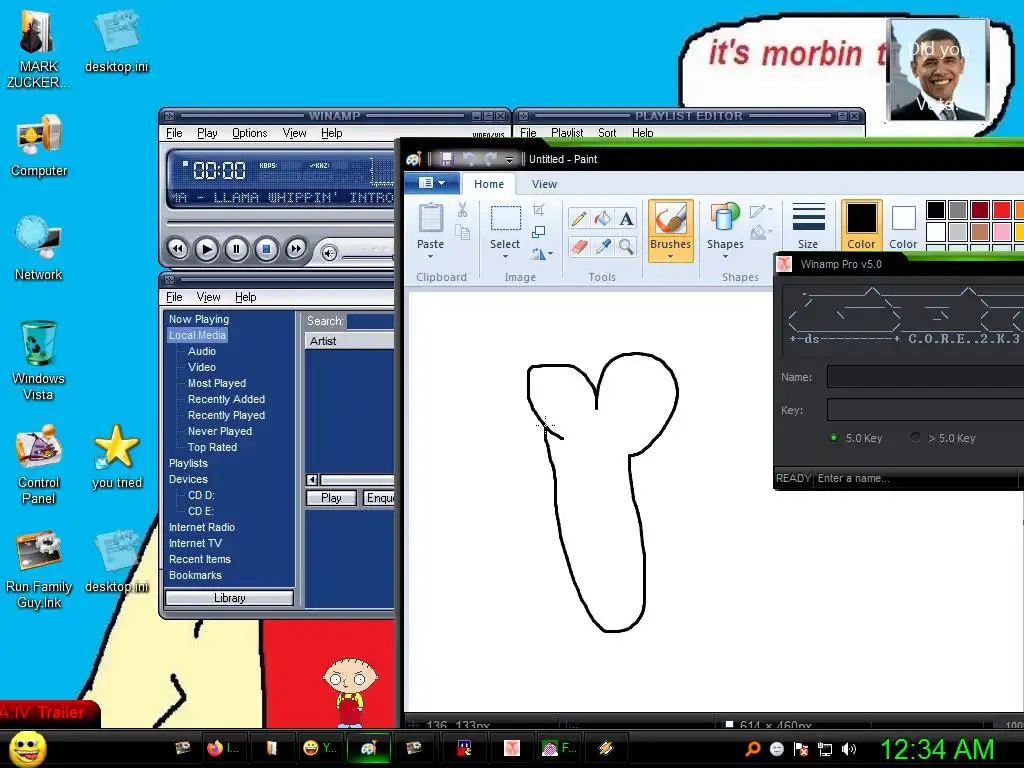Select Color 2 white swatch button
Image resolution: width=1024 pixels, height=768 pixels.
point(903,225)
